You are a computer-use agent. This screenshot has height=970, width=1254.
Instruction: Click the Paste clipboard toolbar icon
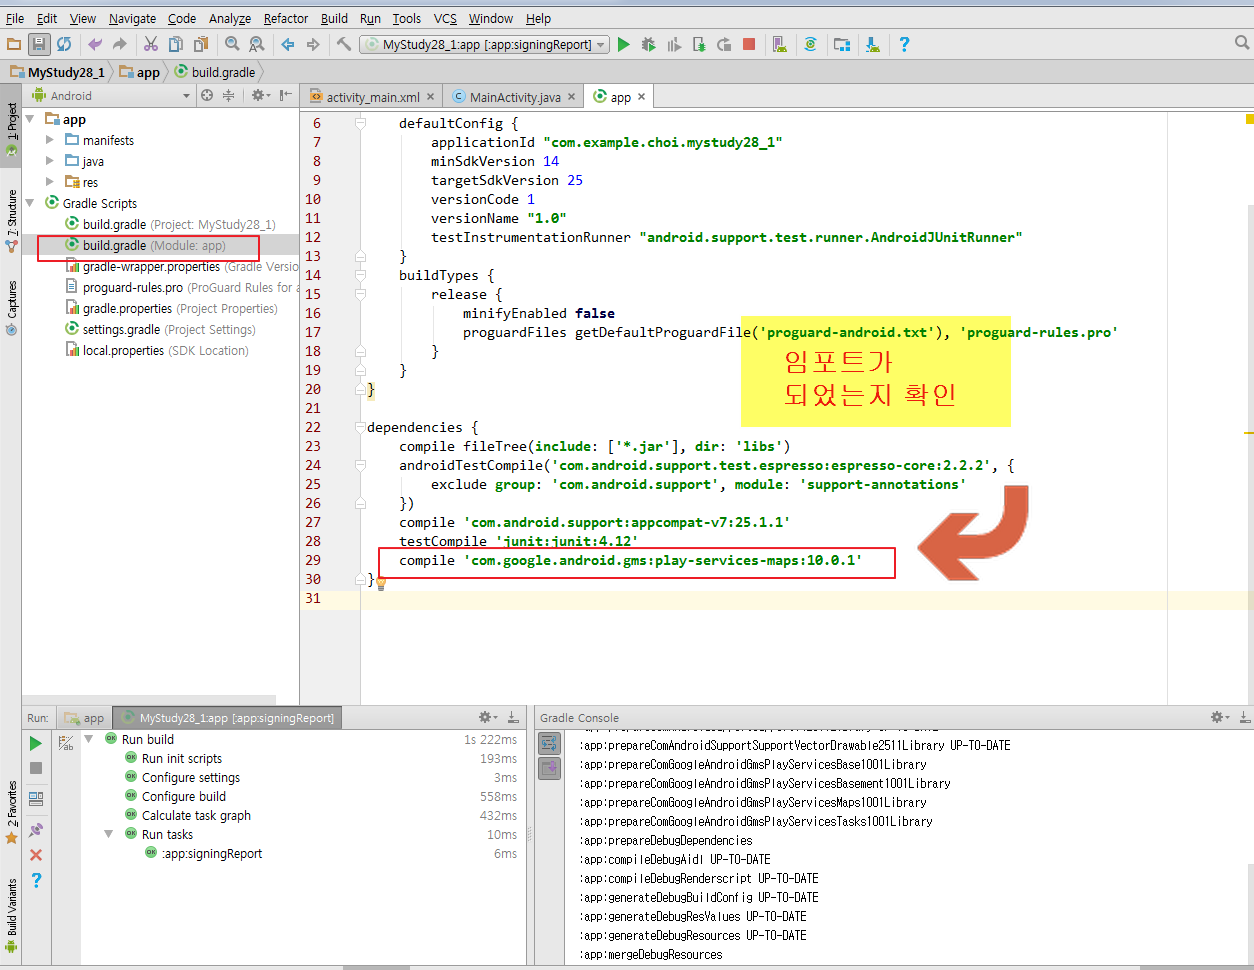[x=201, y=44]
